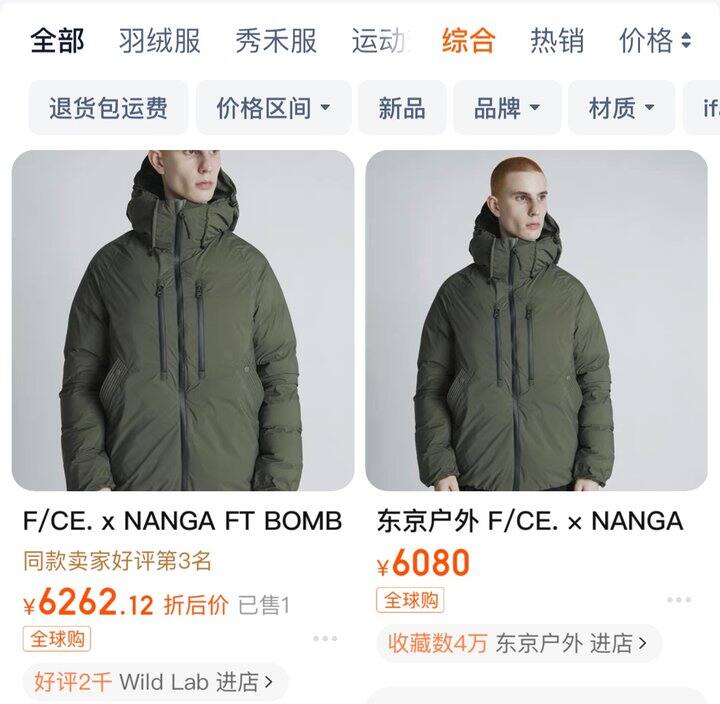Viewport: 720px width, 704px height.
Task: Expand the 价格区间 dropdown
Action: coord(274,108)
